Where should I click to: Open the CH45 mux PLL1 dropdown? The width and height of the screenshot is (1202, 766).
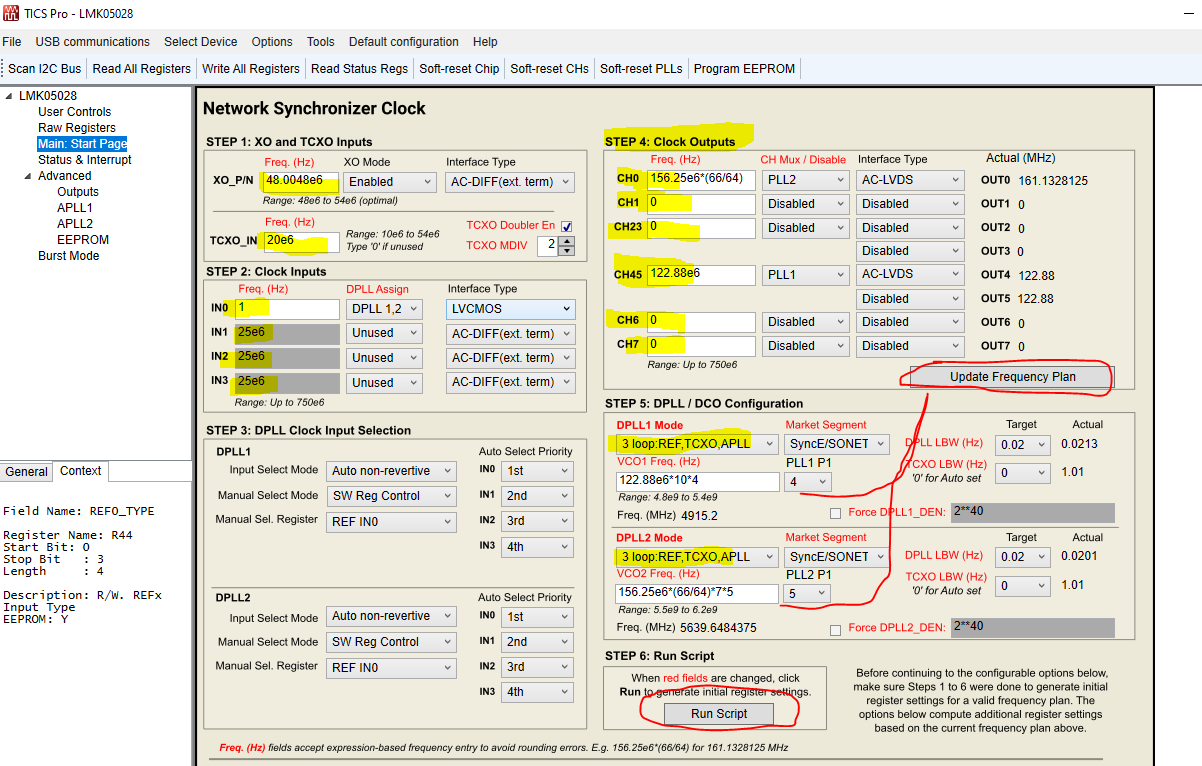coord(805,274)
